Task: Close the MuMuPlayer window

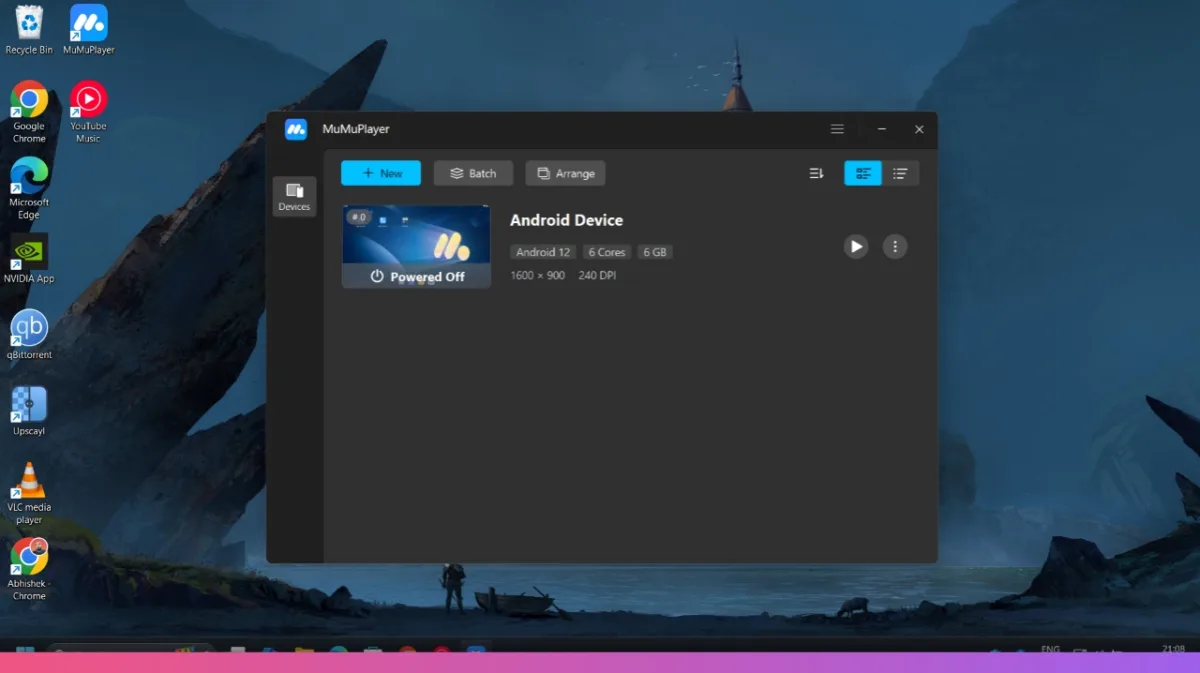Action: coord(919,129)
